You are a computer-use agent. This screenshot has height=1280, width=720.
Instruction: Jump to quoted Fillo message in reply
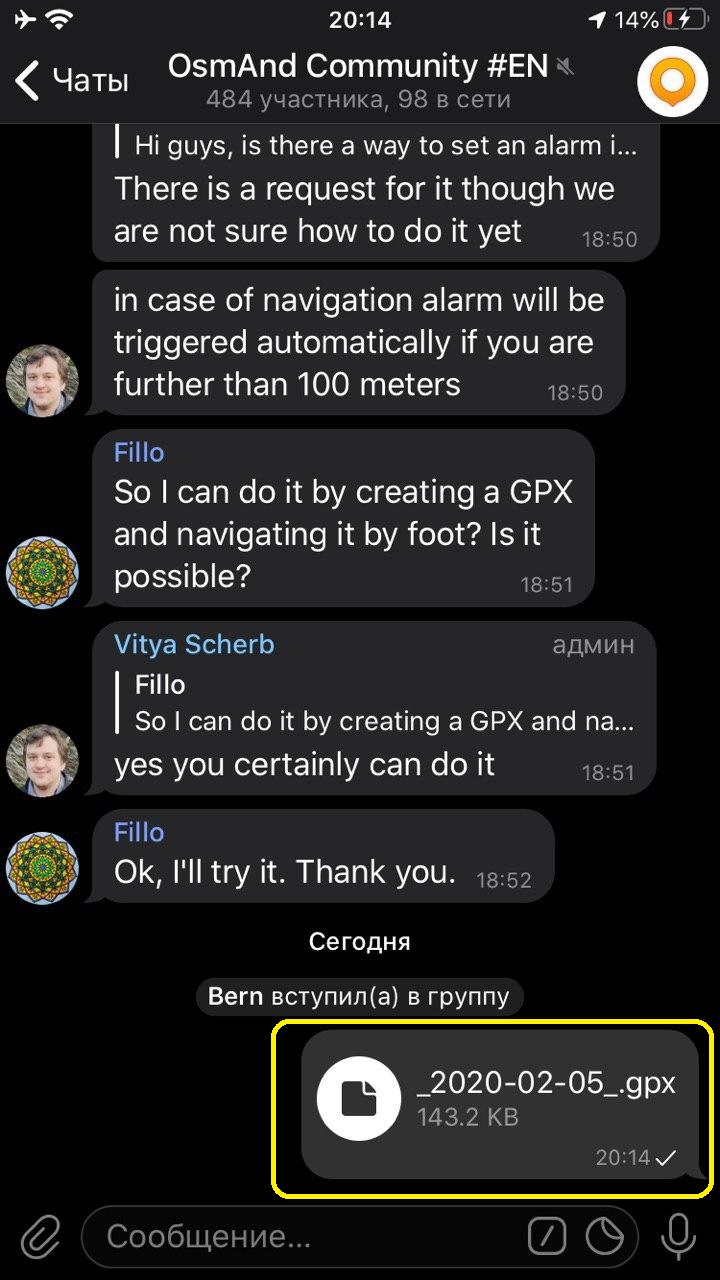pos(385,704)
